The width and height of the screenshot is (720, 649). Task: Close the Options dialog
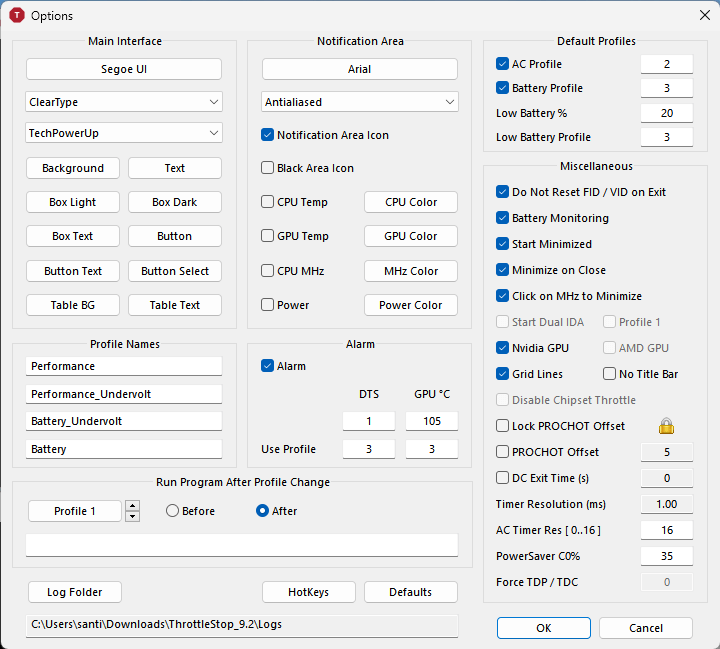705,15
